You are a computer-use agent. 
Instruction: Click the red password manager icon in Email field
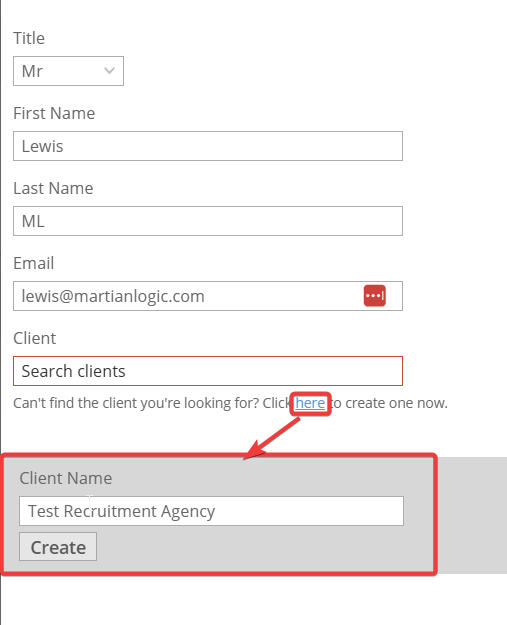tap(375, 296)
